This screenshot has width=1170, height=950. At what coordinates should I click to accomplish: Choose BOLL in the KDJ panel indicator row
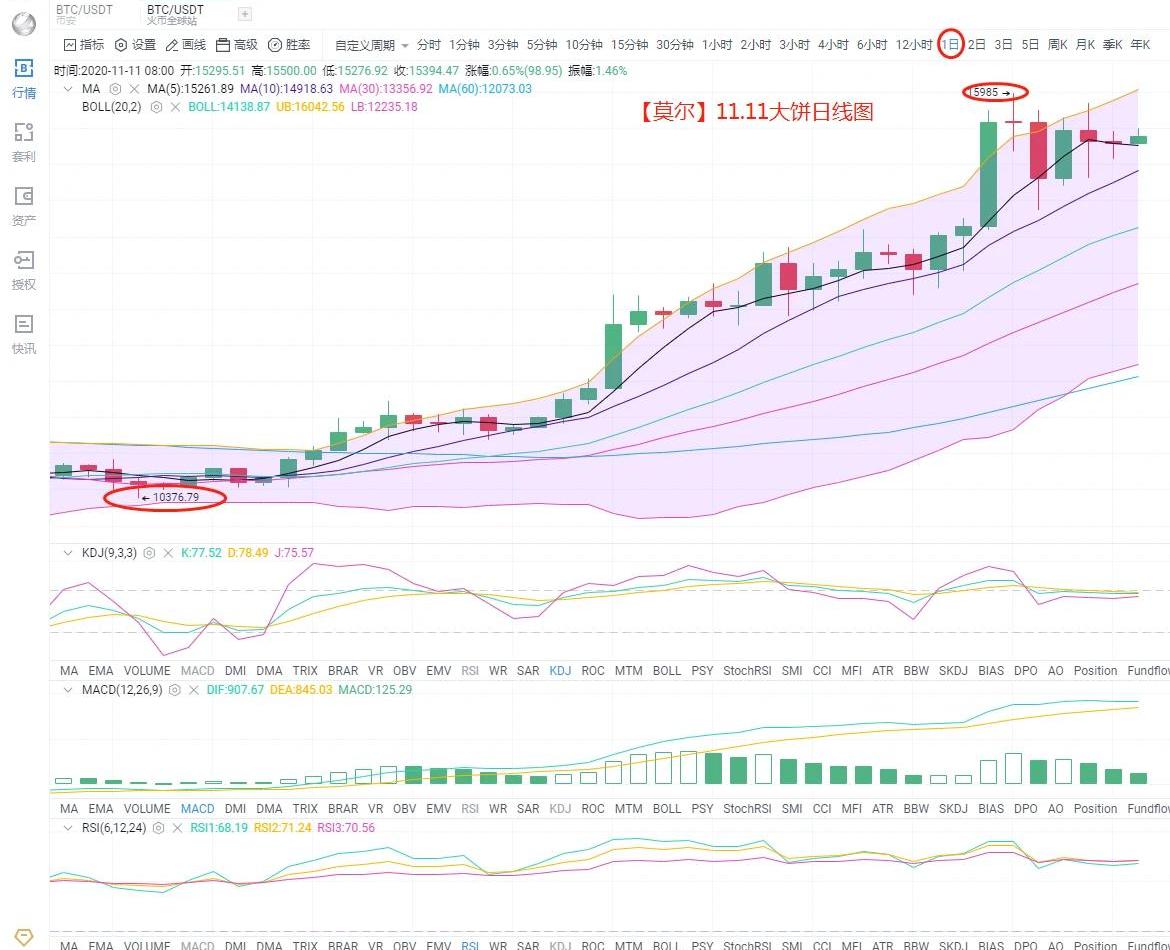click(x=666, y=671)
